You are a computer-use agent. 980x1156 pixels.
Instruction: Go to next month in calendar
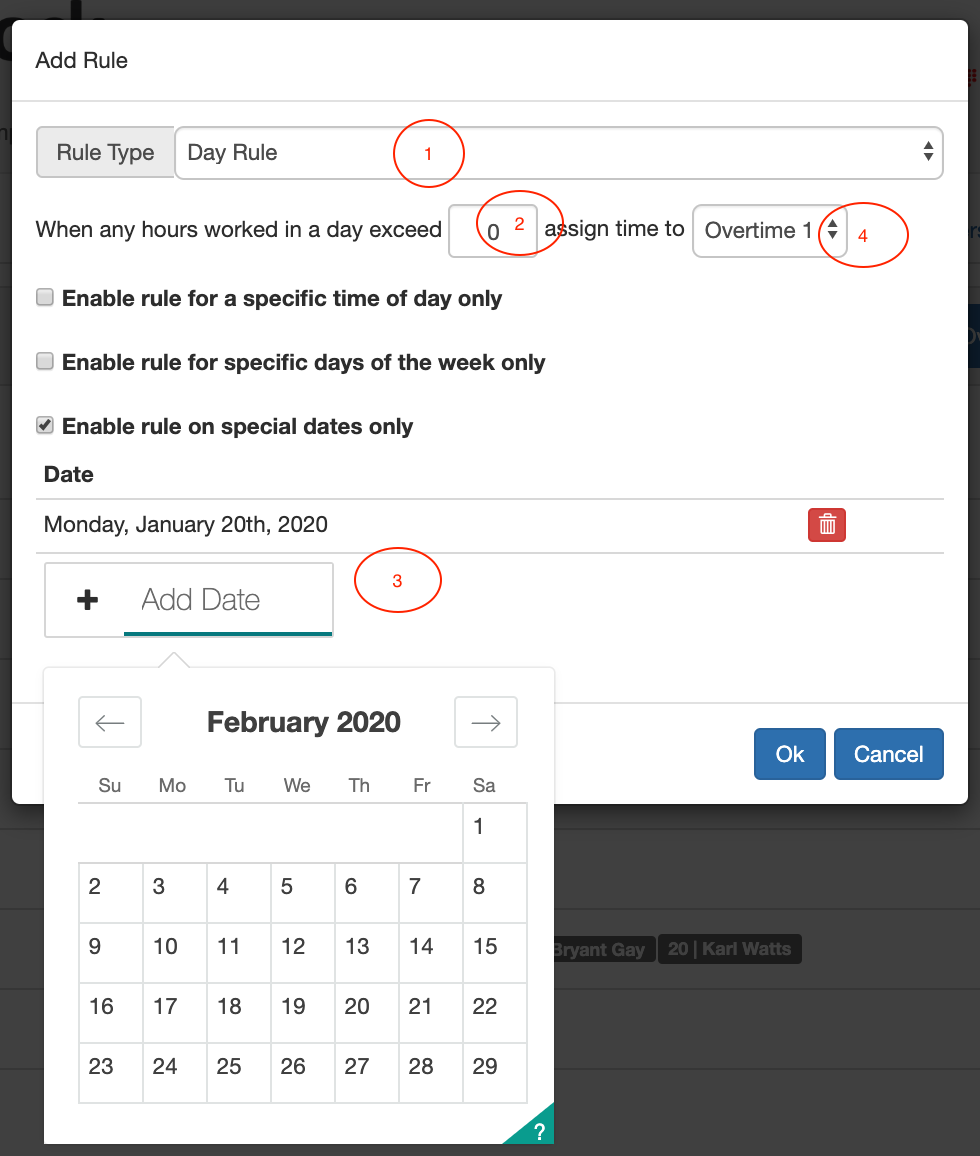pos(486,722)
